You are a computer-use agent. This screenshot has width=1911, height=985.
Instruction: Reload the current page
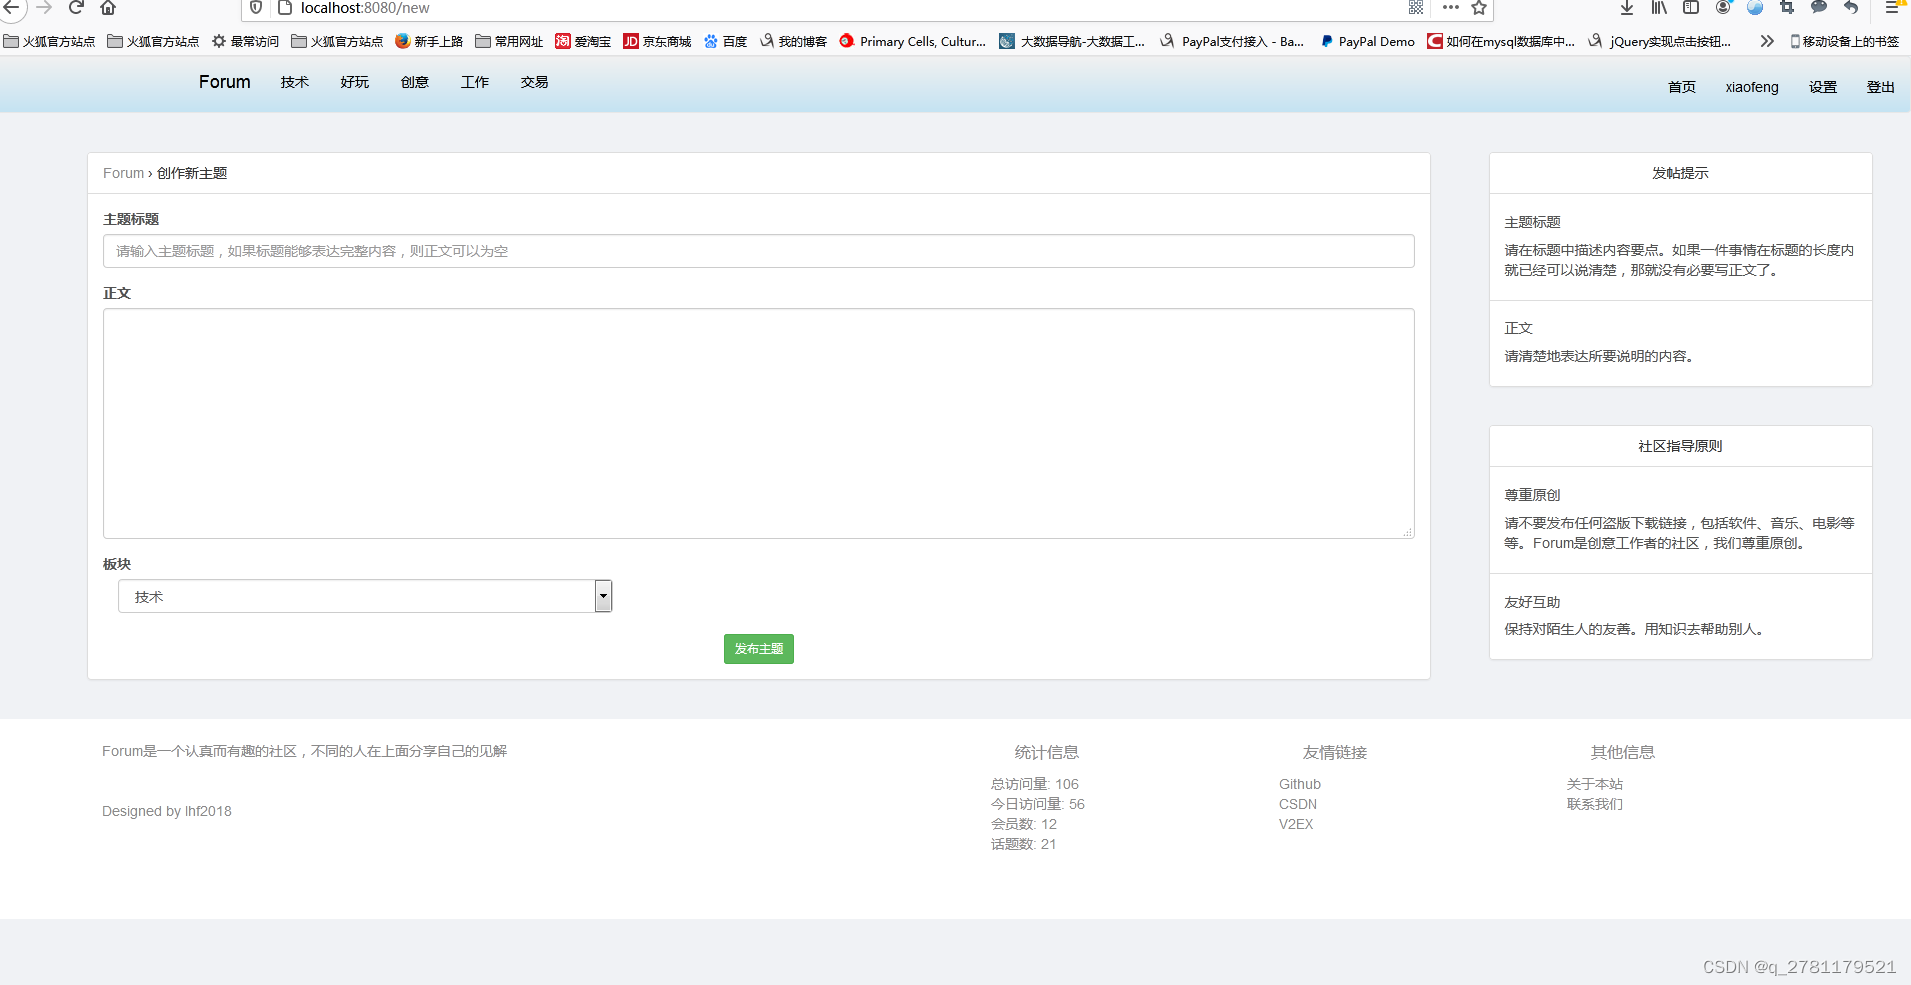(76, 8)
